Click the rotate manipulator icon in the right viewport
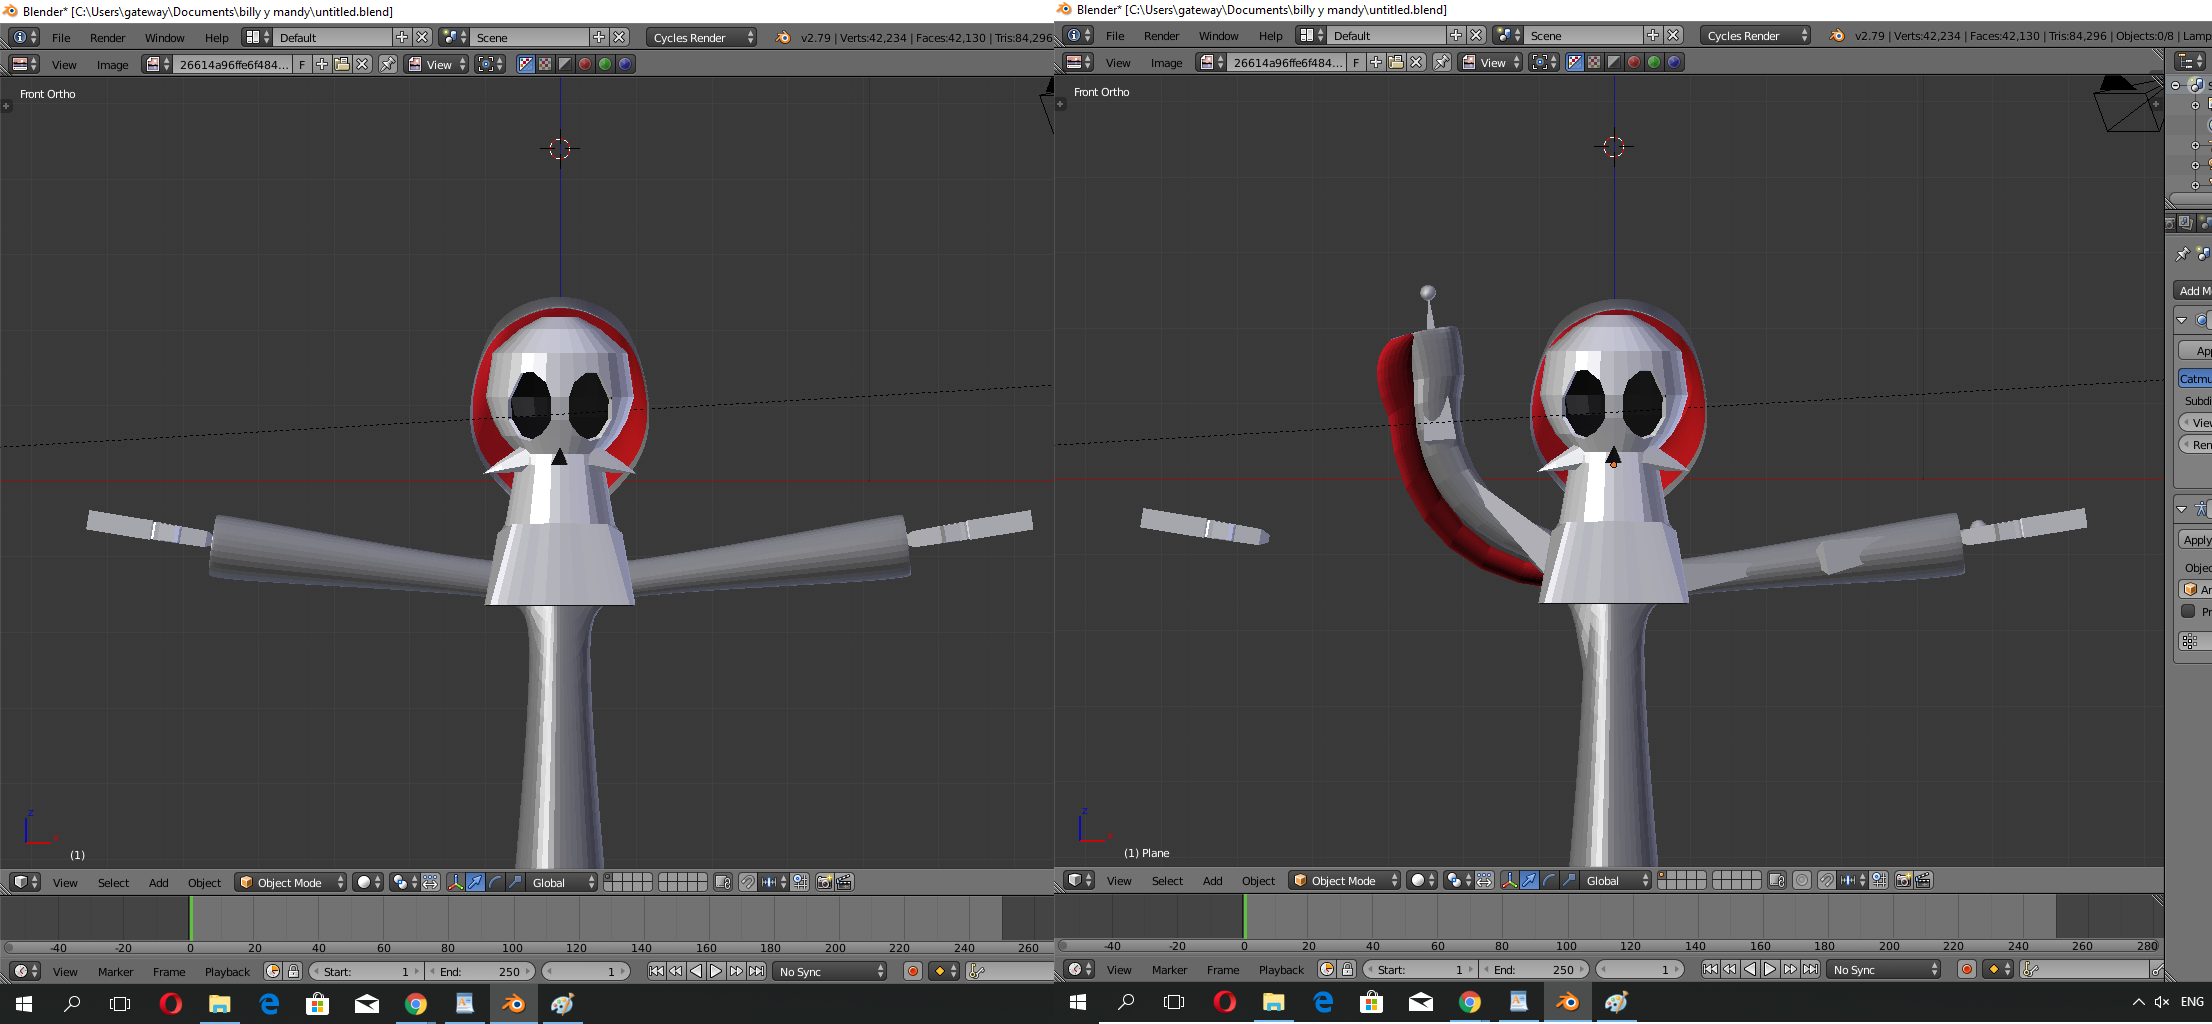2212x1024 pixels. 1549,880
